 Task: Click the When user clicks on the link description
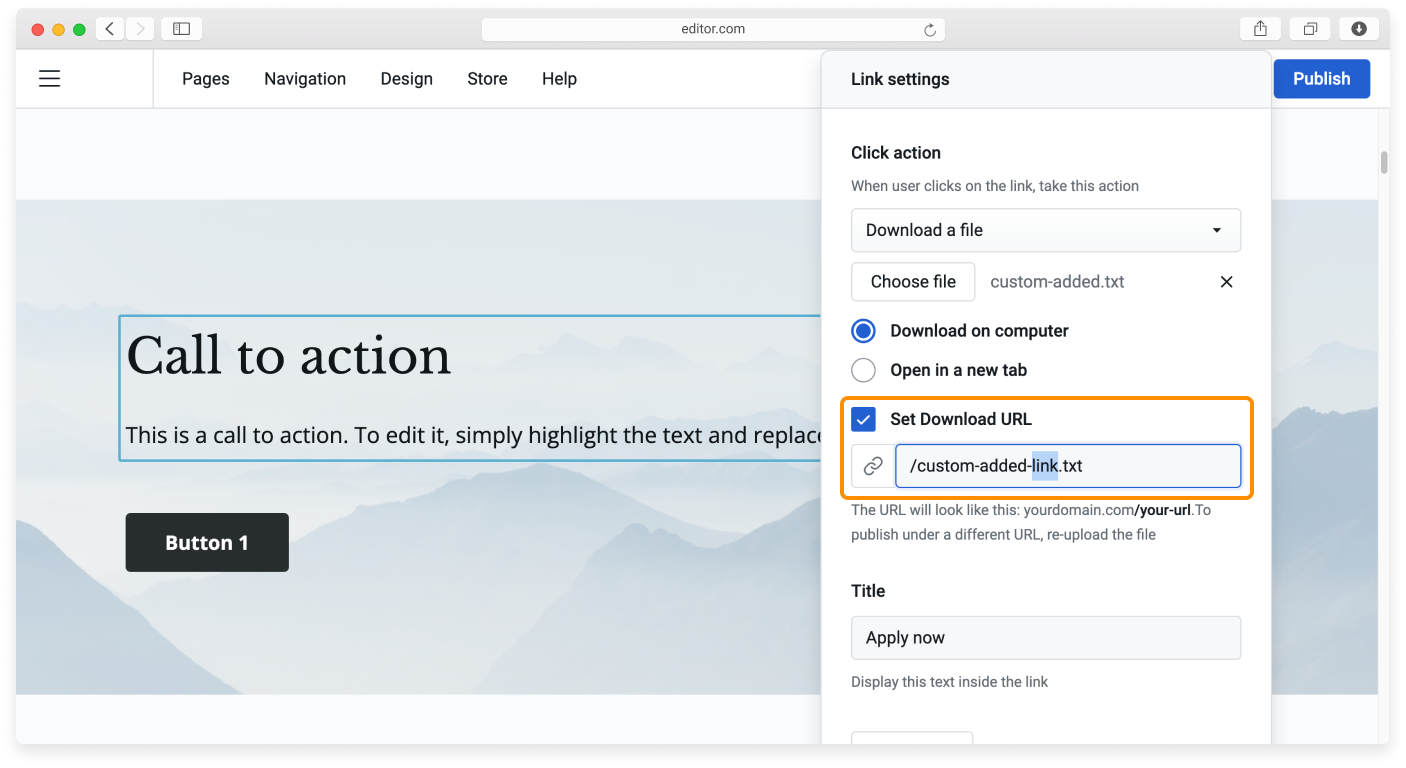(995, 186)
